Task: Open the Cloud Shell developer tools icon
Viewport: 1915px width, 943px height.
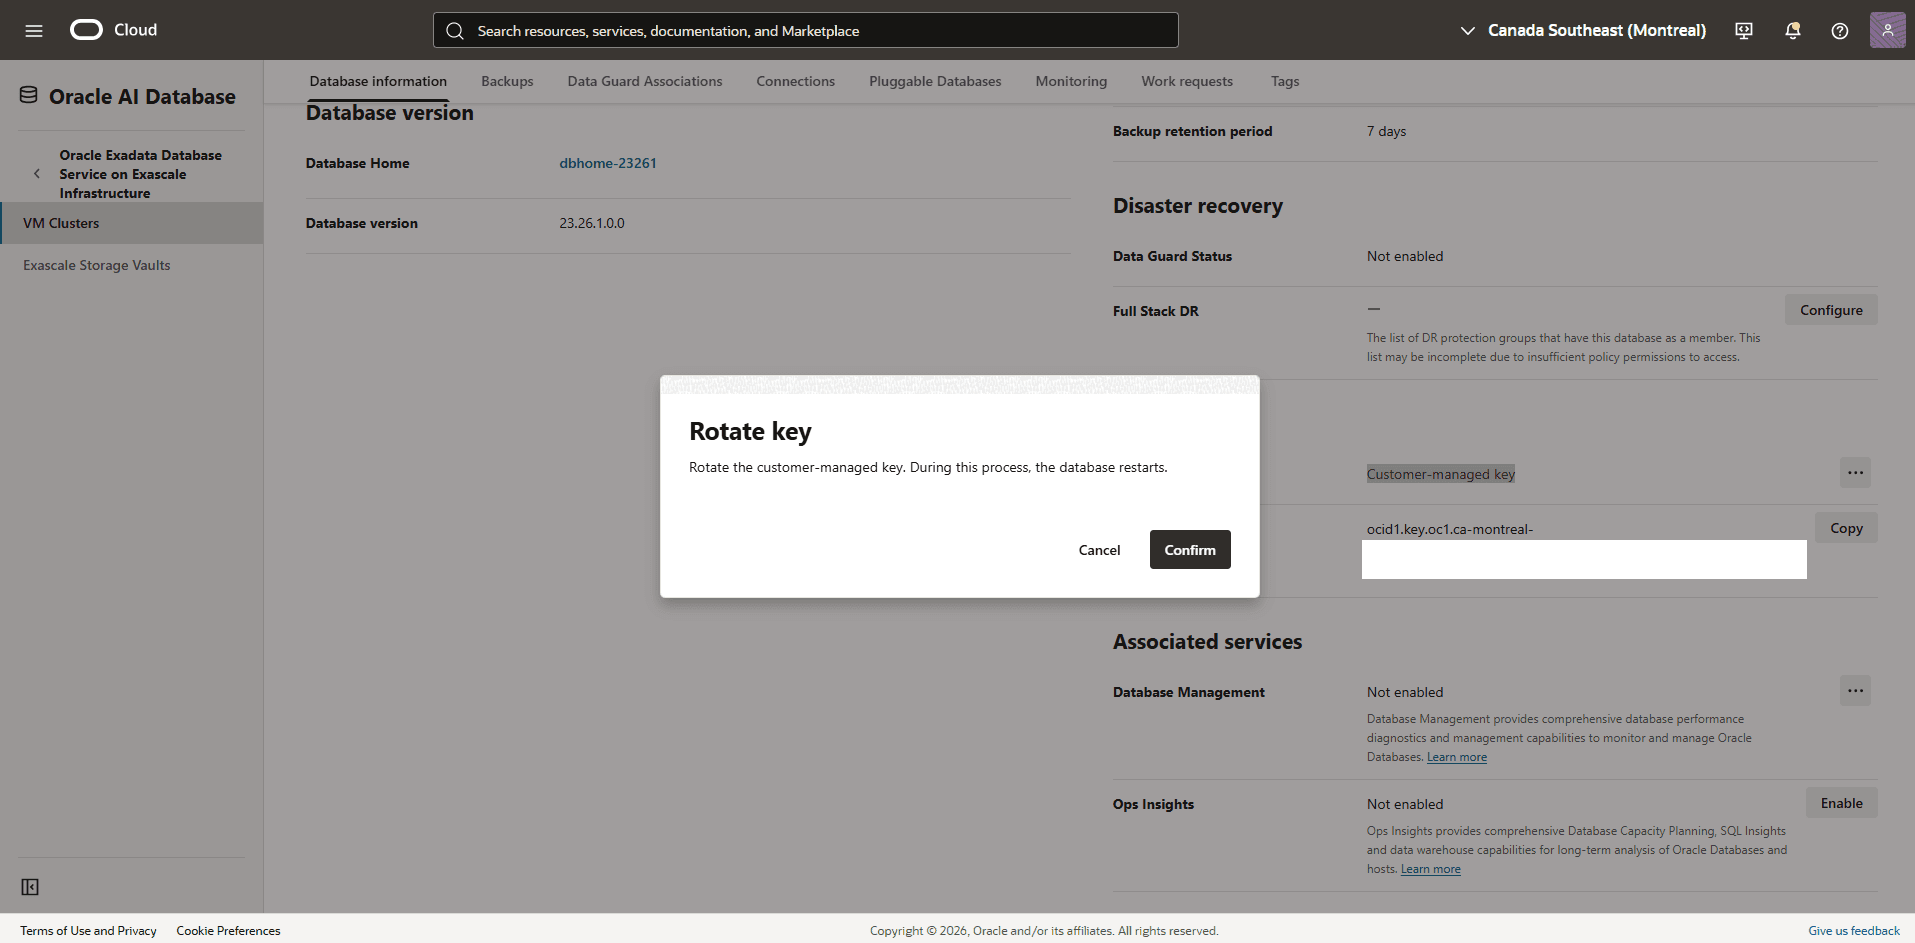Action: tap(1744, 31)
